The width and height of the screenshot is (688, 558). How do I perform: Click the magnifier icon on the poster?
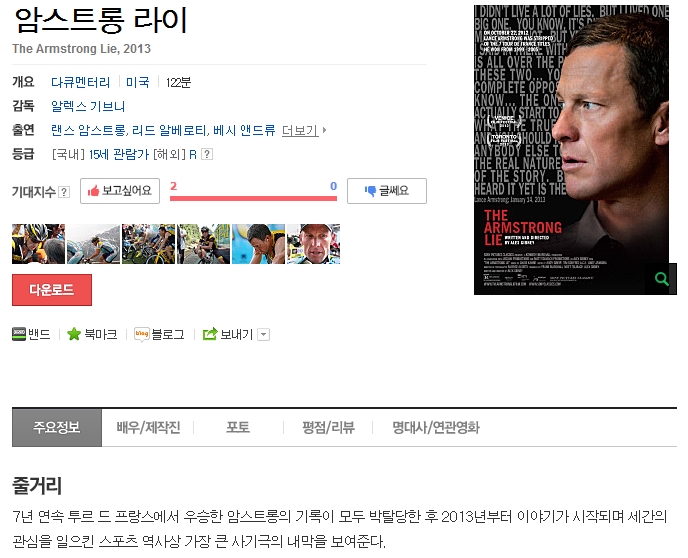[662, 279]
